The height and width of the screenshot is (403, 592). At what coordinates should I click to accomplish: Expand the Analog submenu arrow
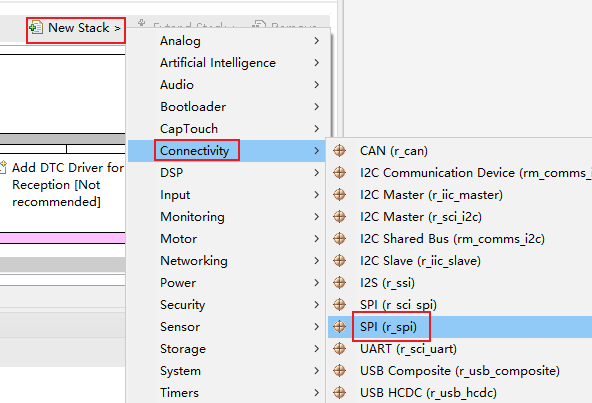(316, 41)
